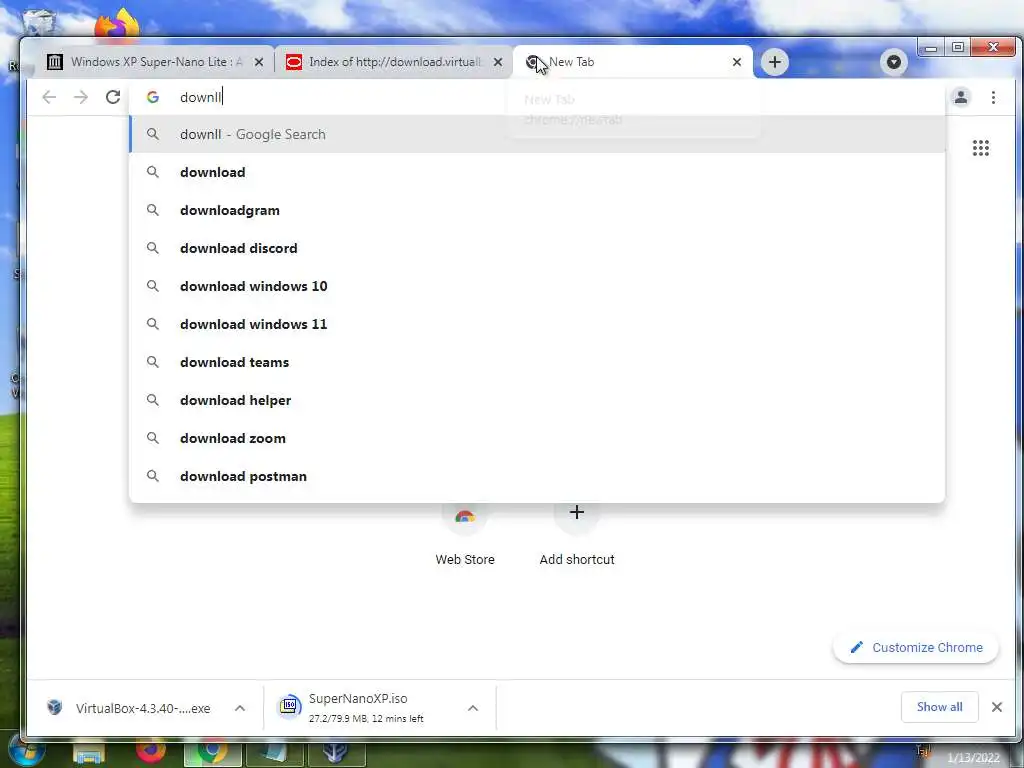The width and height of the screenshot is (1024, 768).
Task: Choose the 'download helper' suggestion
Action: tap(537, 400)
